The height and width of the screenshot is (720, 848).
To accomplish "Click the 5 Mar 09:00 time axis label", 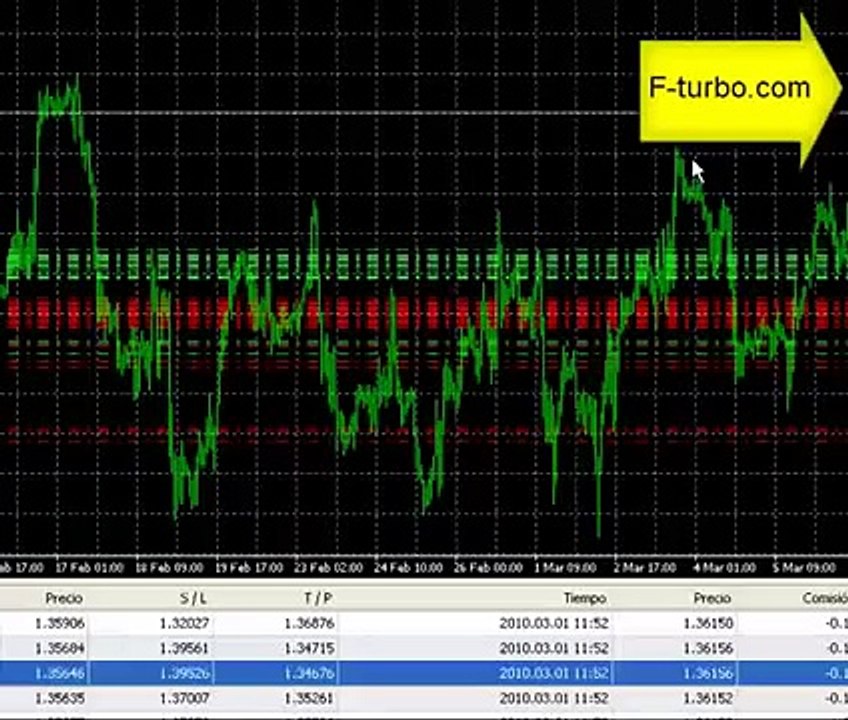I will coord(804,568).
